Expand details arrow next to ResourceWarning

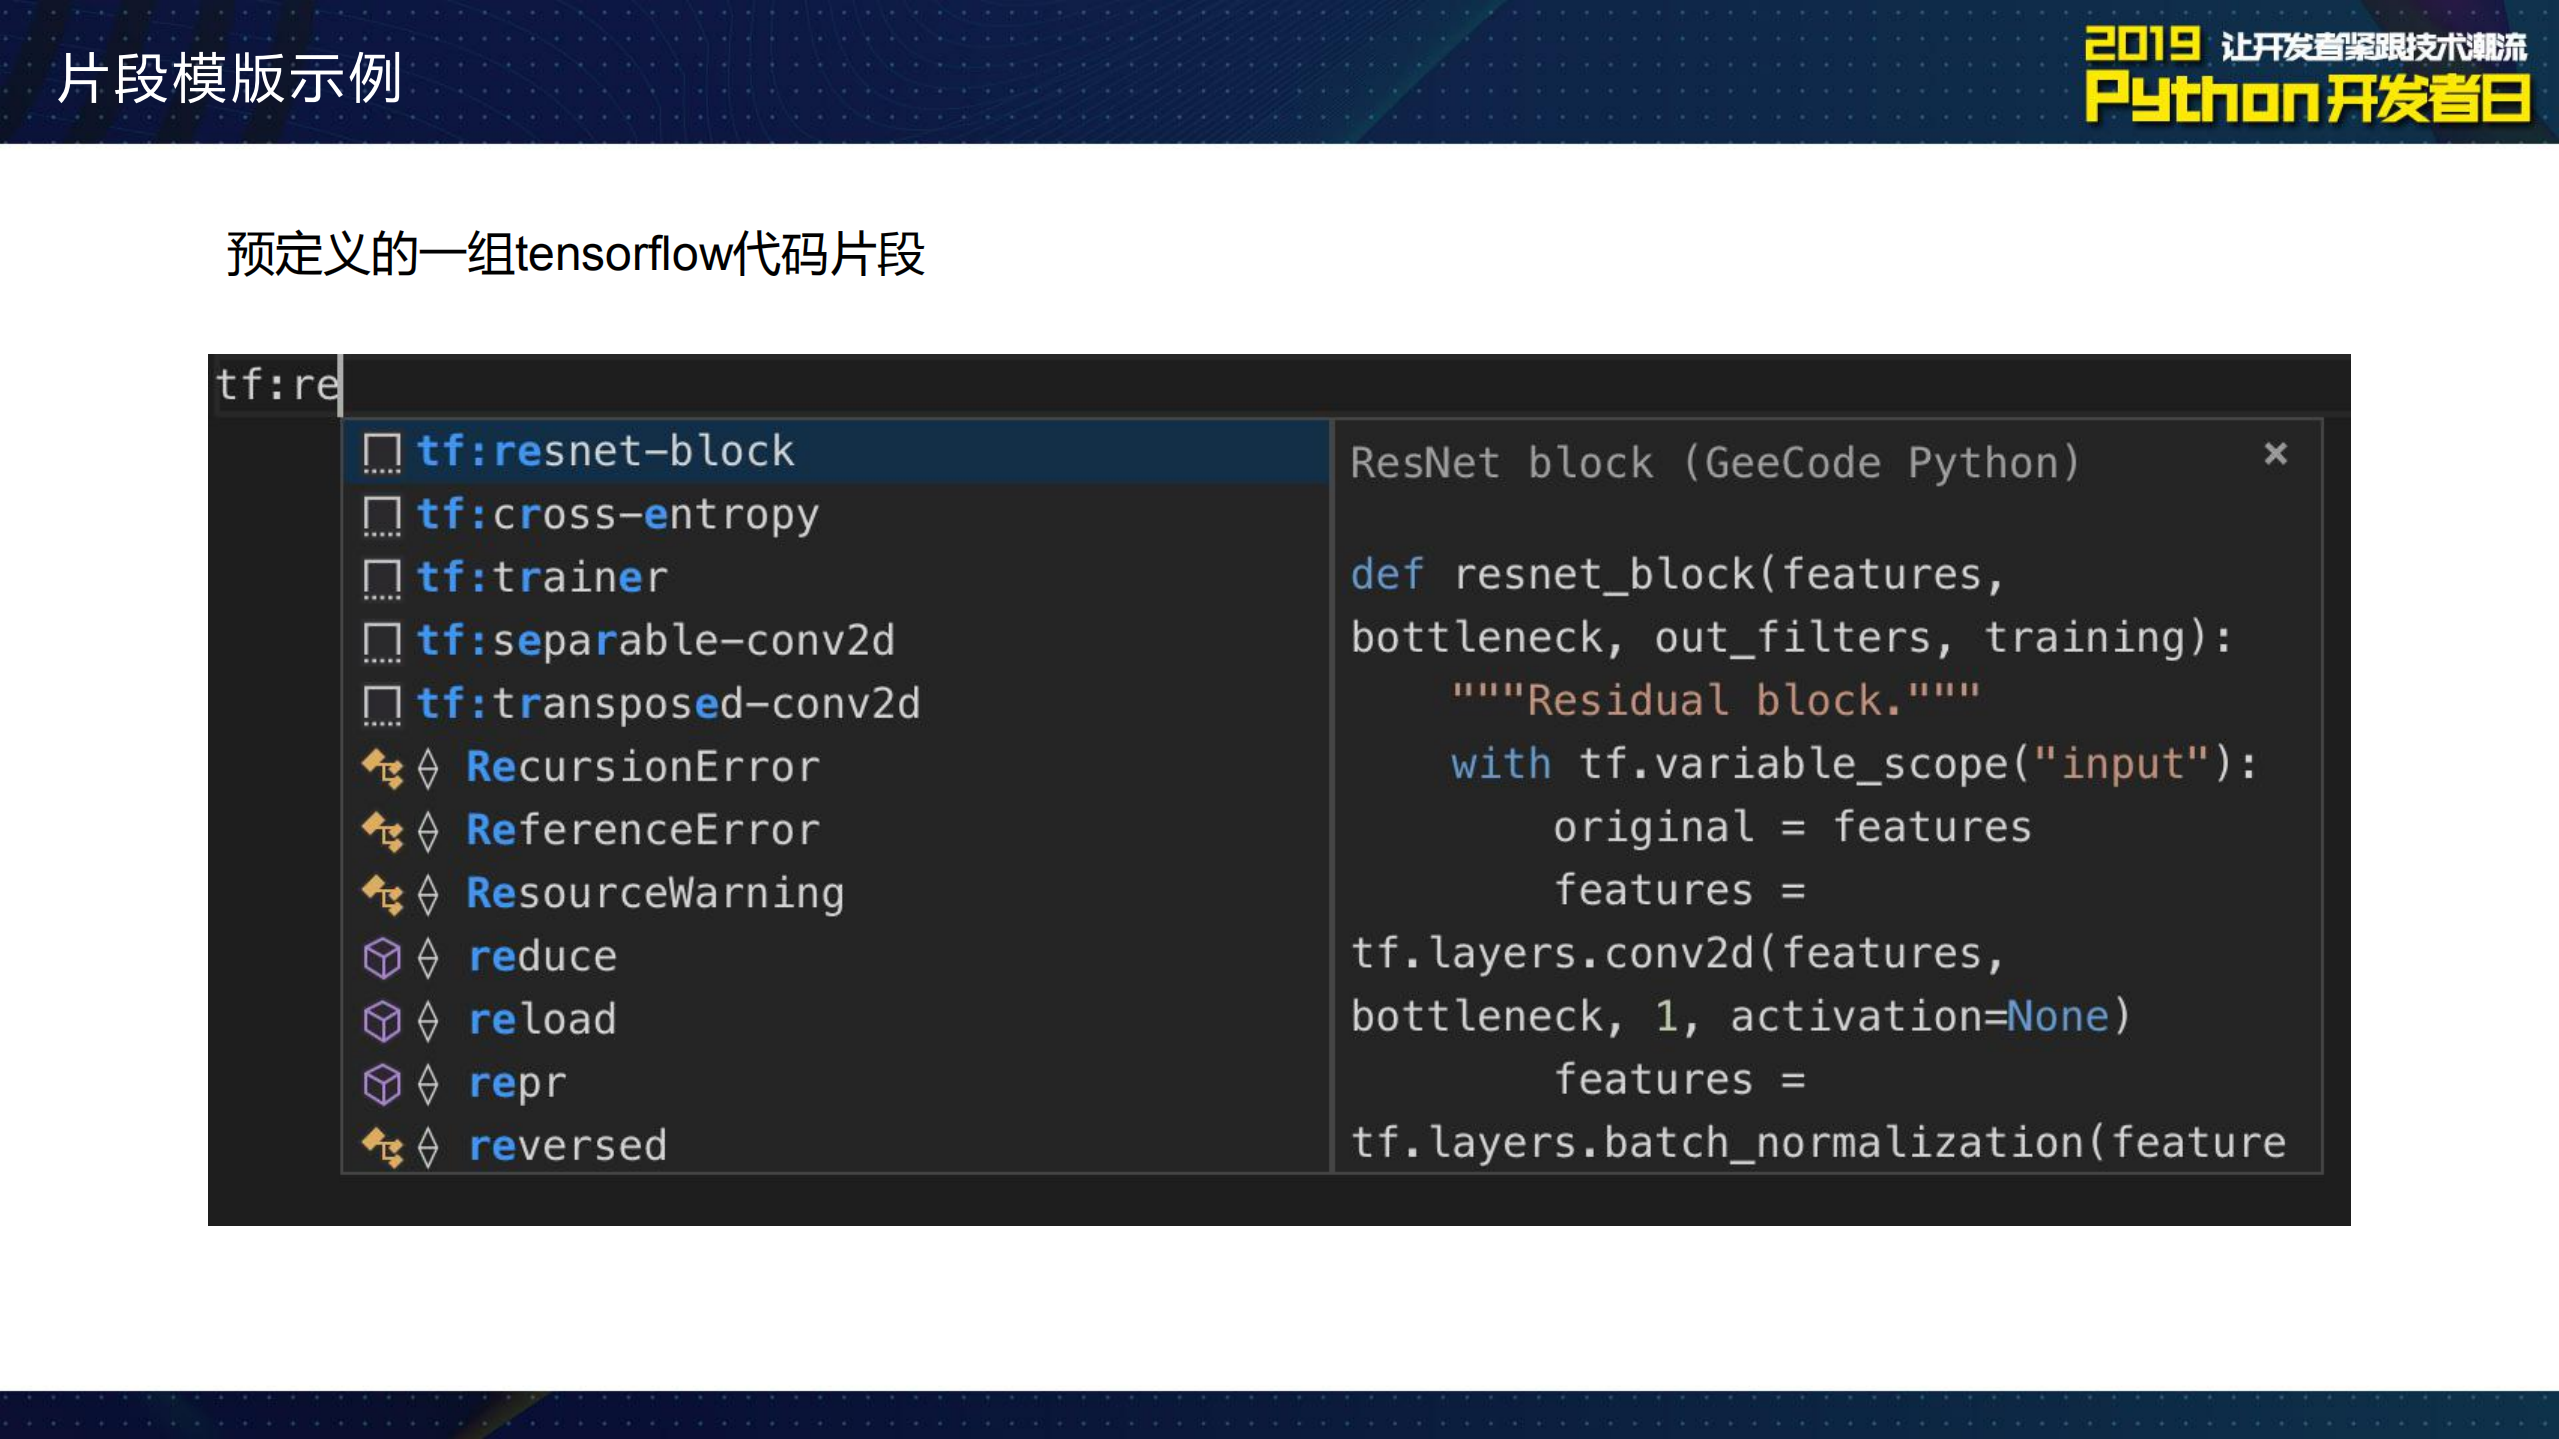(x=429, y=892)
